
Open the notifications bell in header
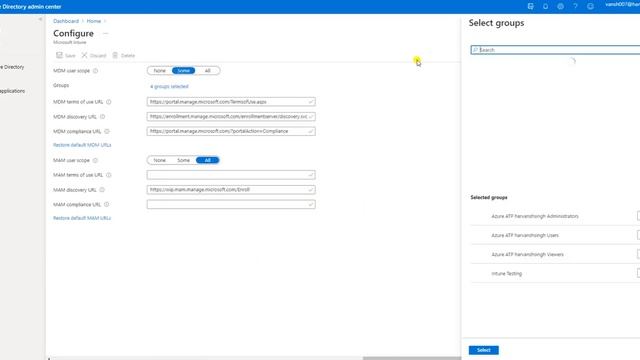(545, 6)
